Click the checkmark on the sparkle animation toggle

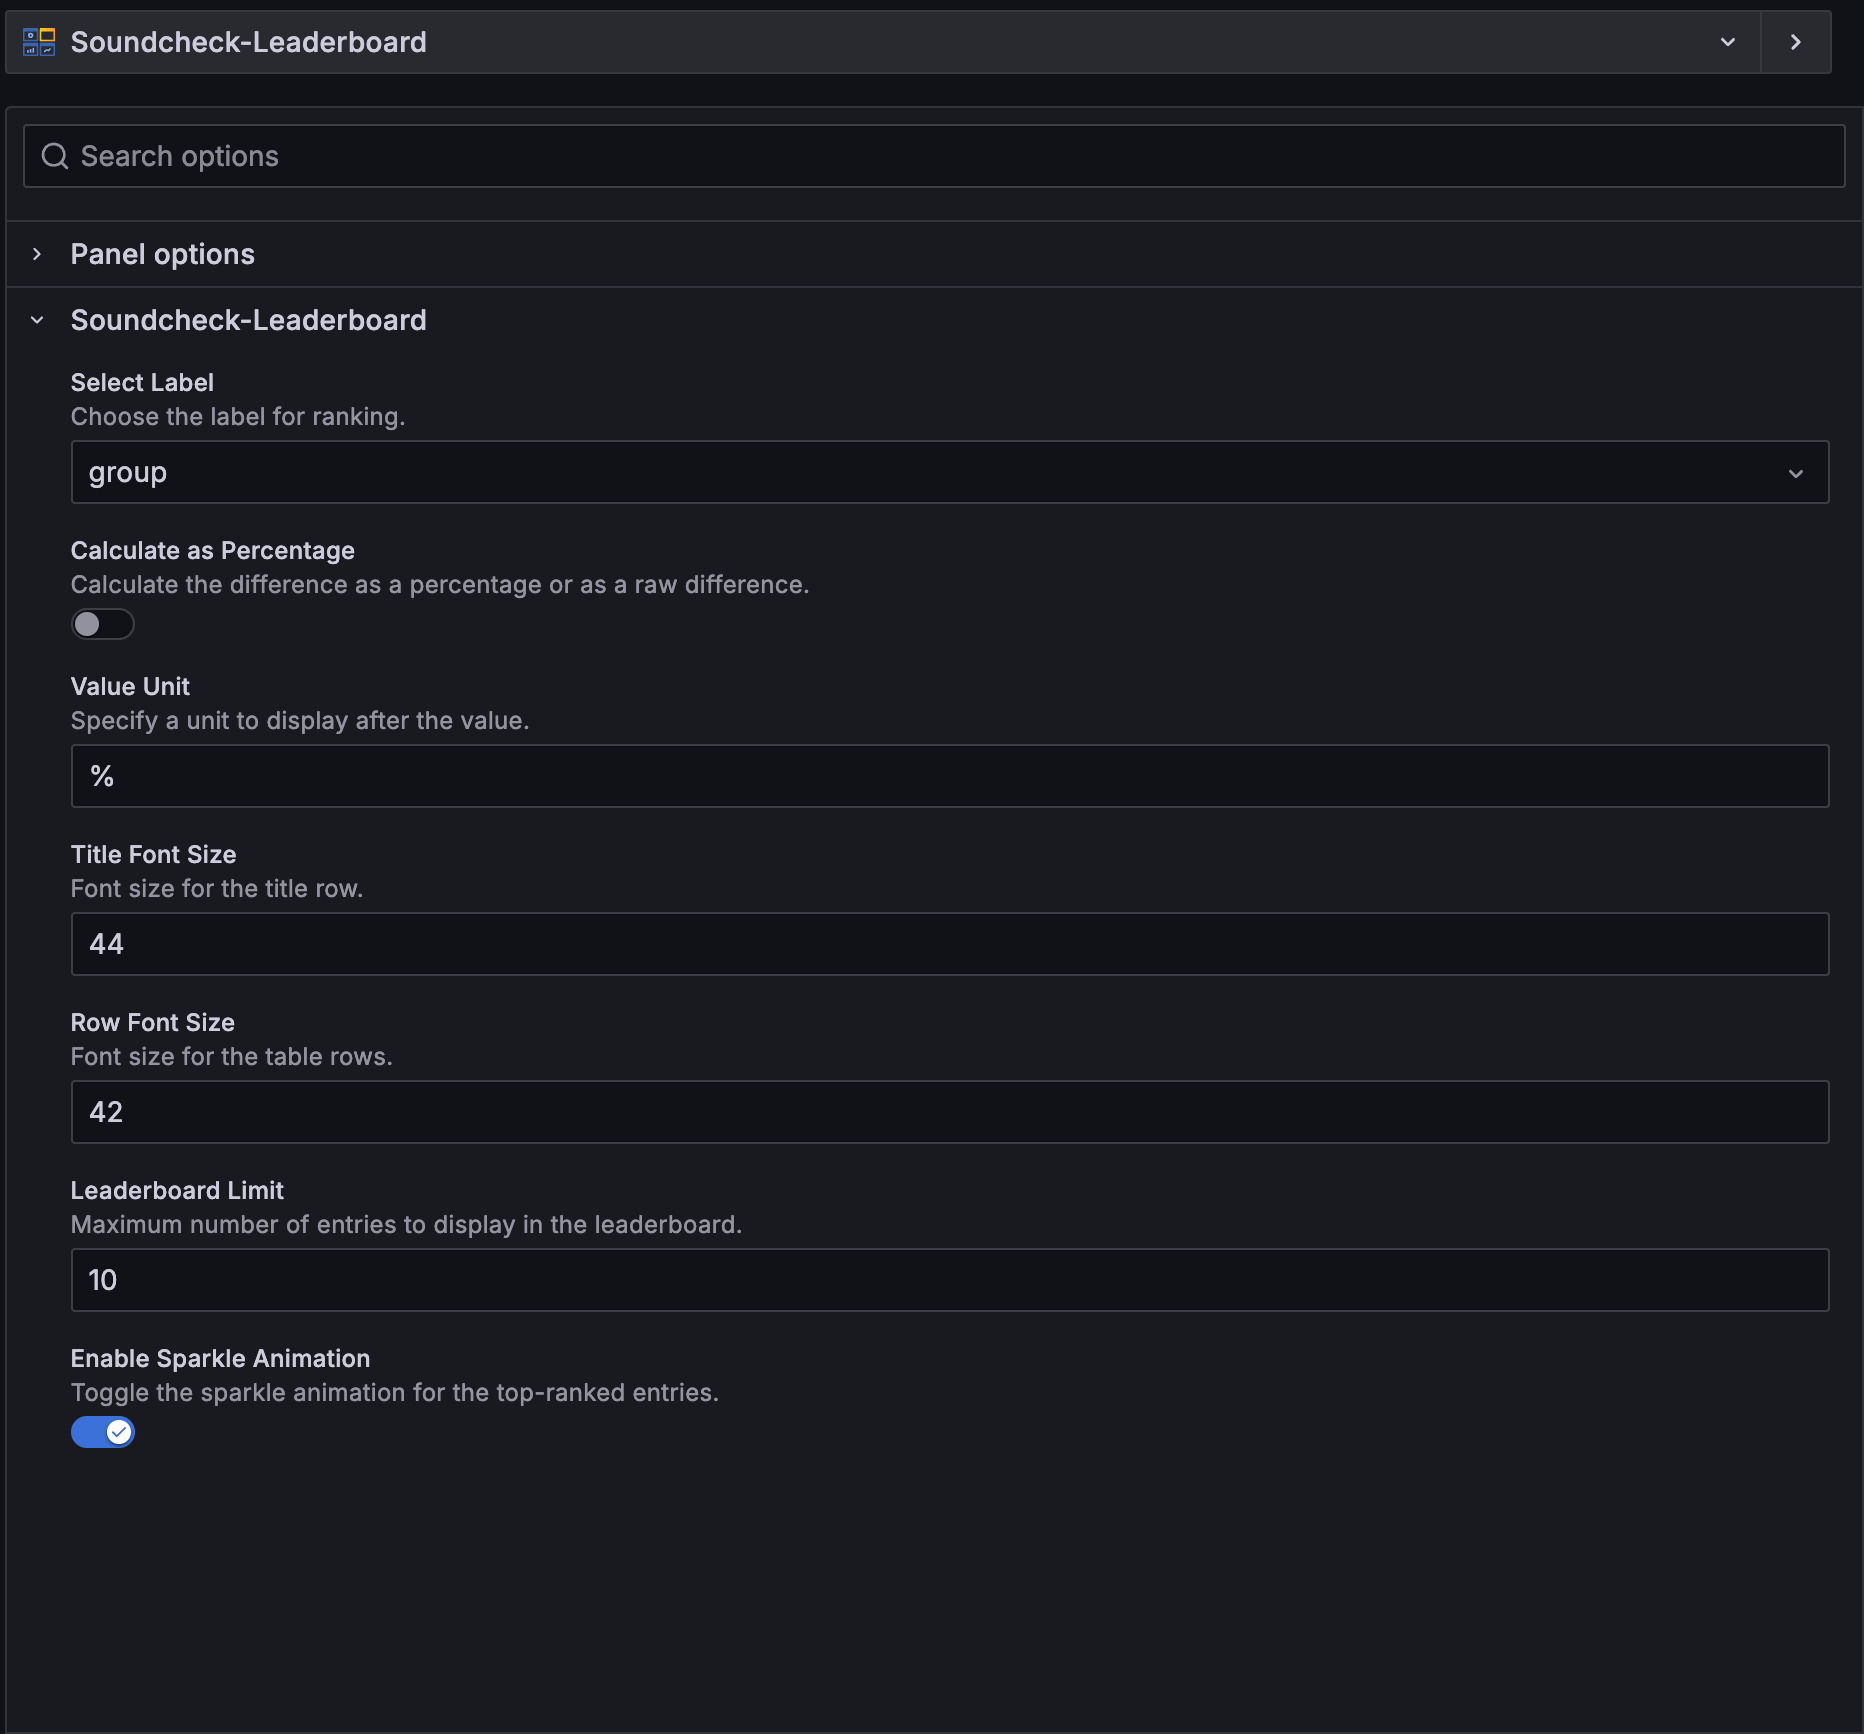coord(119,1431)
